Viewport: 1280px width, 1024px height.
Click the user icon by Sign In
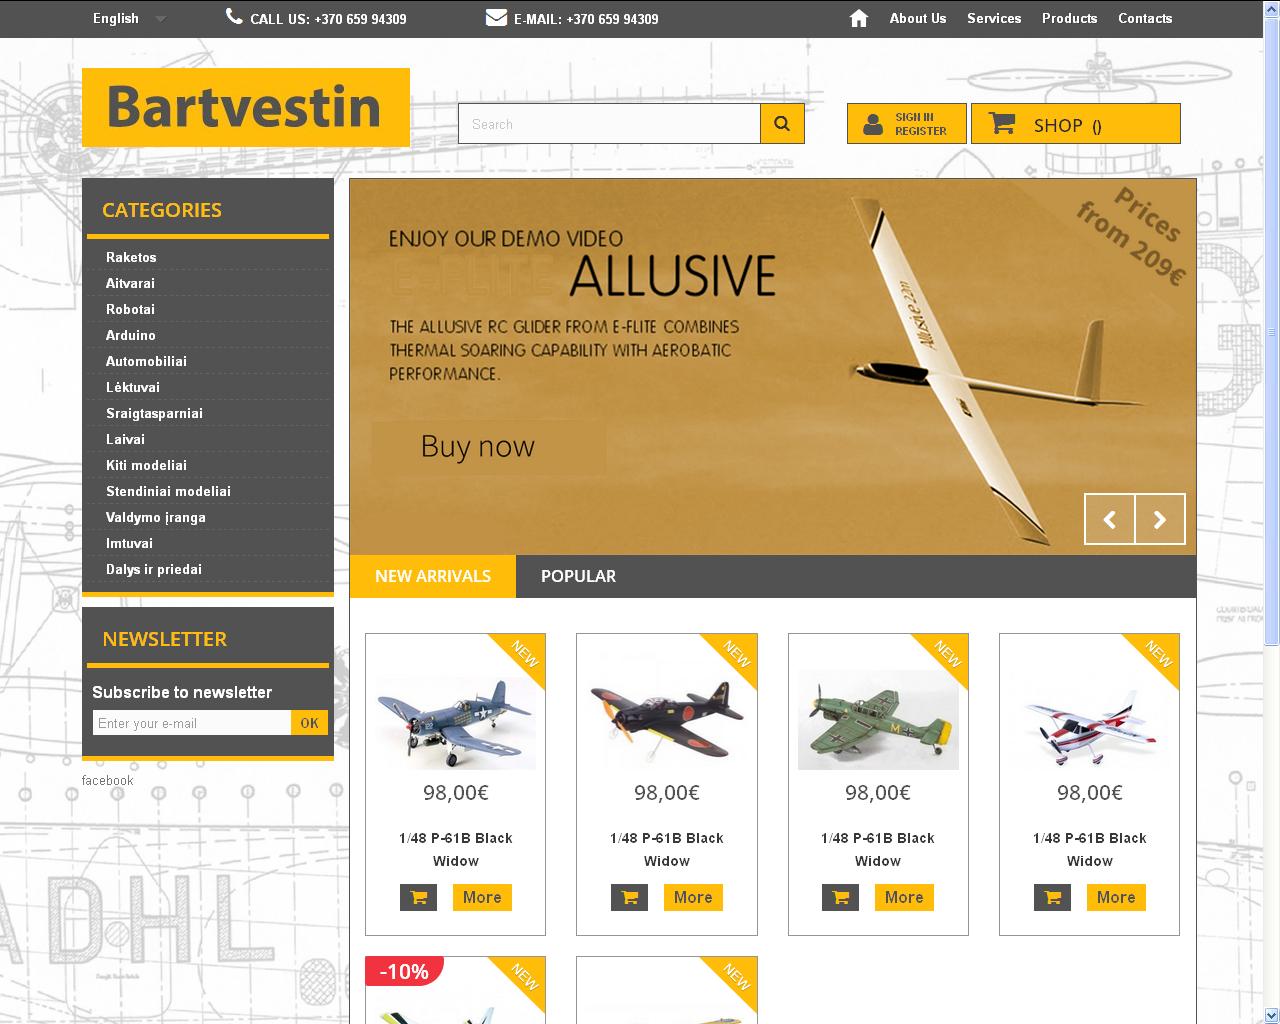(x=873, y=124)
